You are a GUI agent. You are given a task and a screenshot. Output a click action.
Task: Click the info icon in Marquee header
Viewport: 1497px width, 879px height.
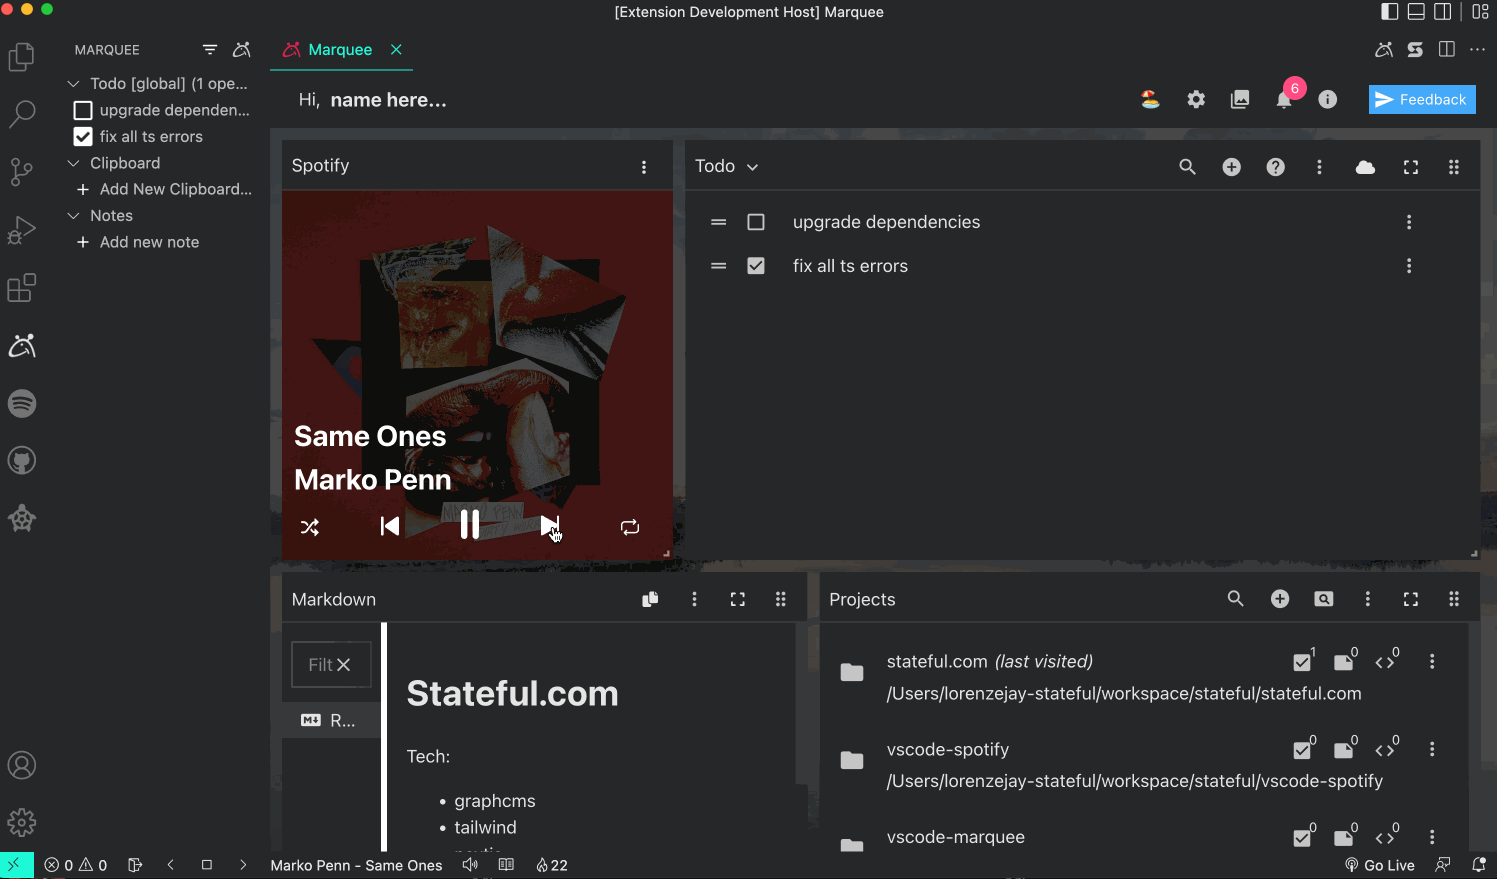pyautogui.click(x=1328, y=99)
